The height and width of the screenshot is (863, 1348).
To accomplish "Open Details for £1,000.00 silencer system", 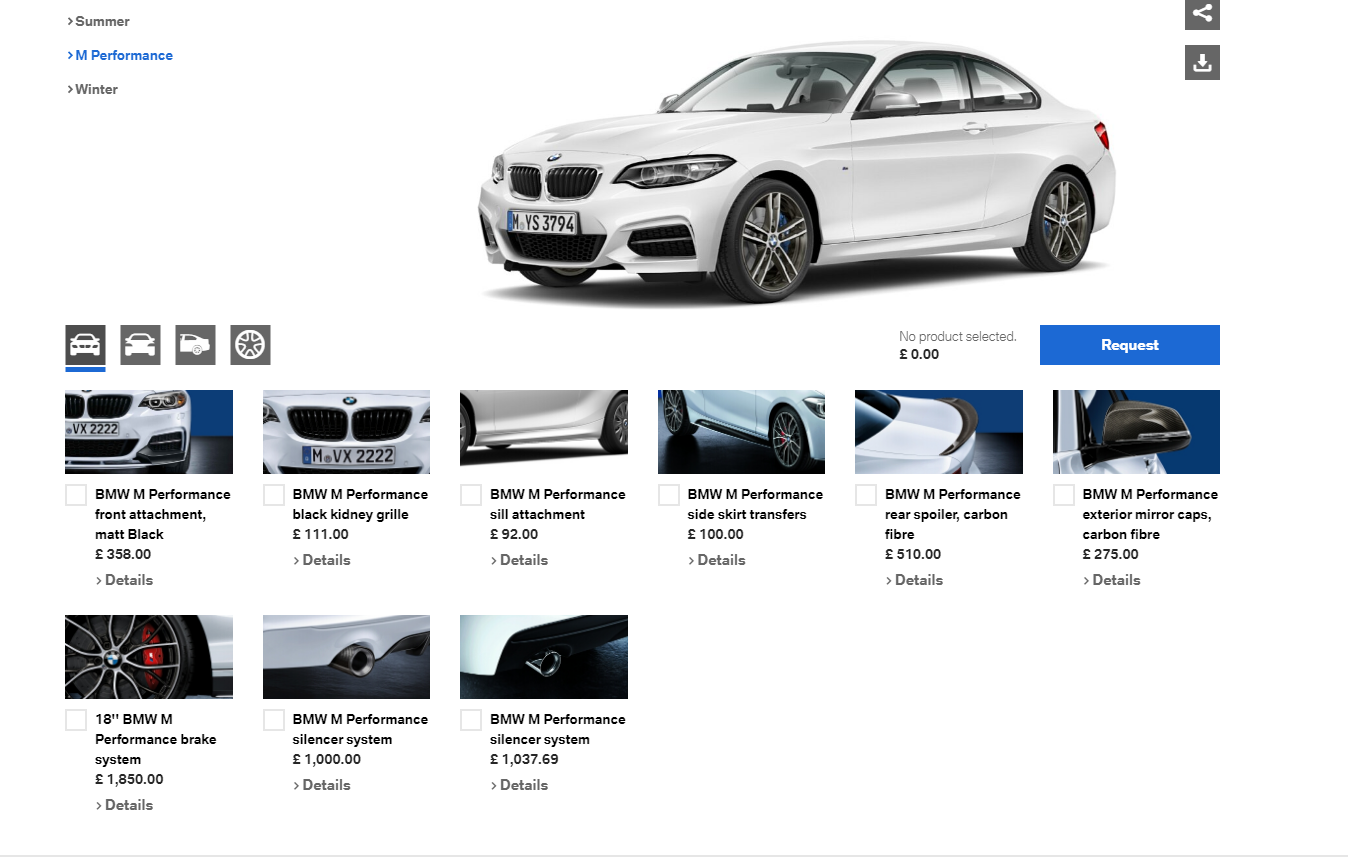I will pyautogui.click(x=322, y=785).
